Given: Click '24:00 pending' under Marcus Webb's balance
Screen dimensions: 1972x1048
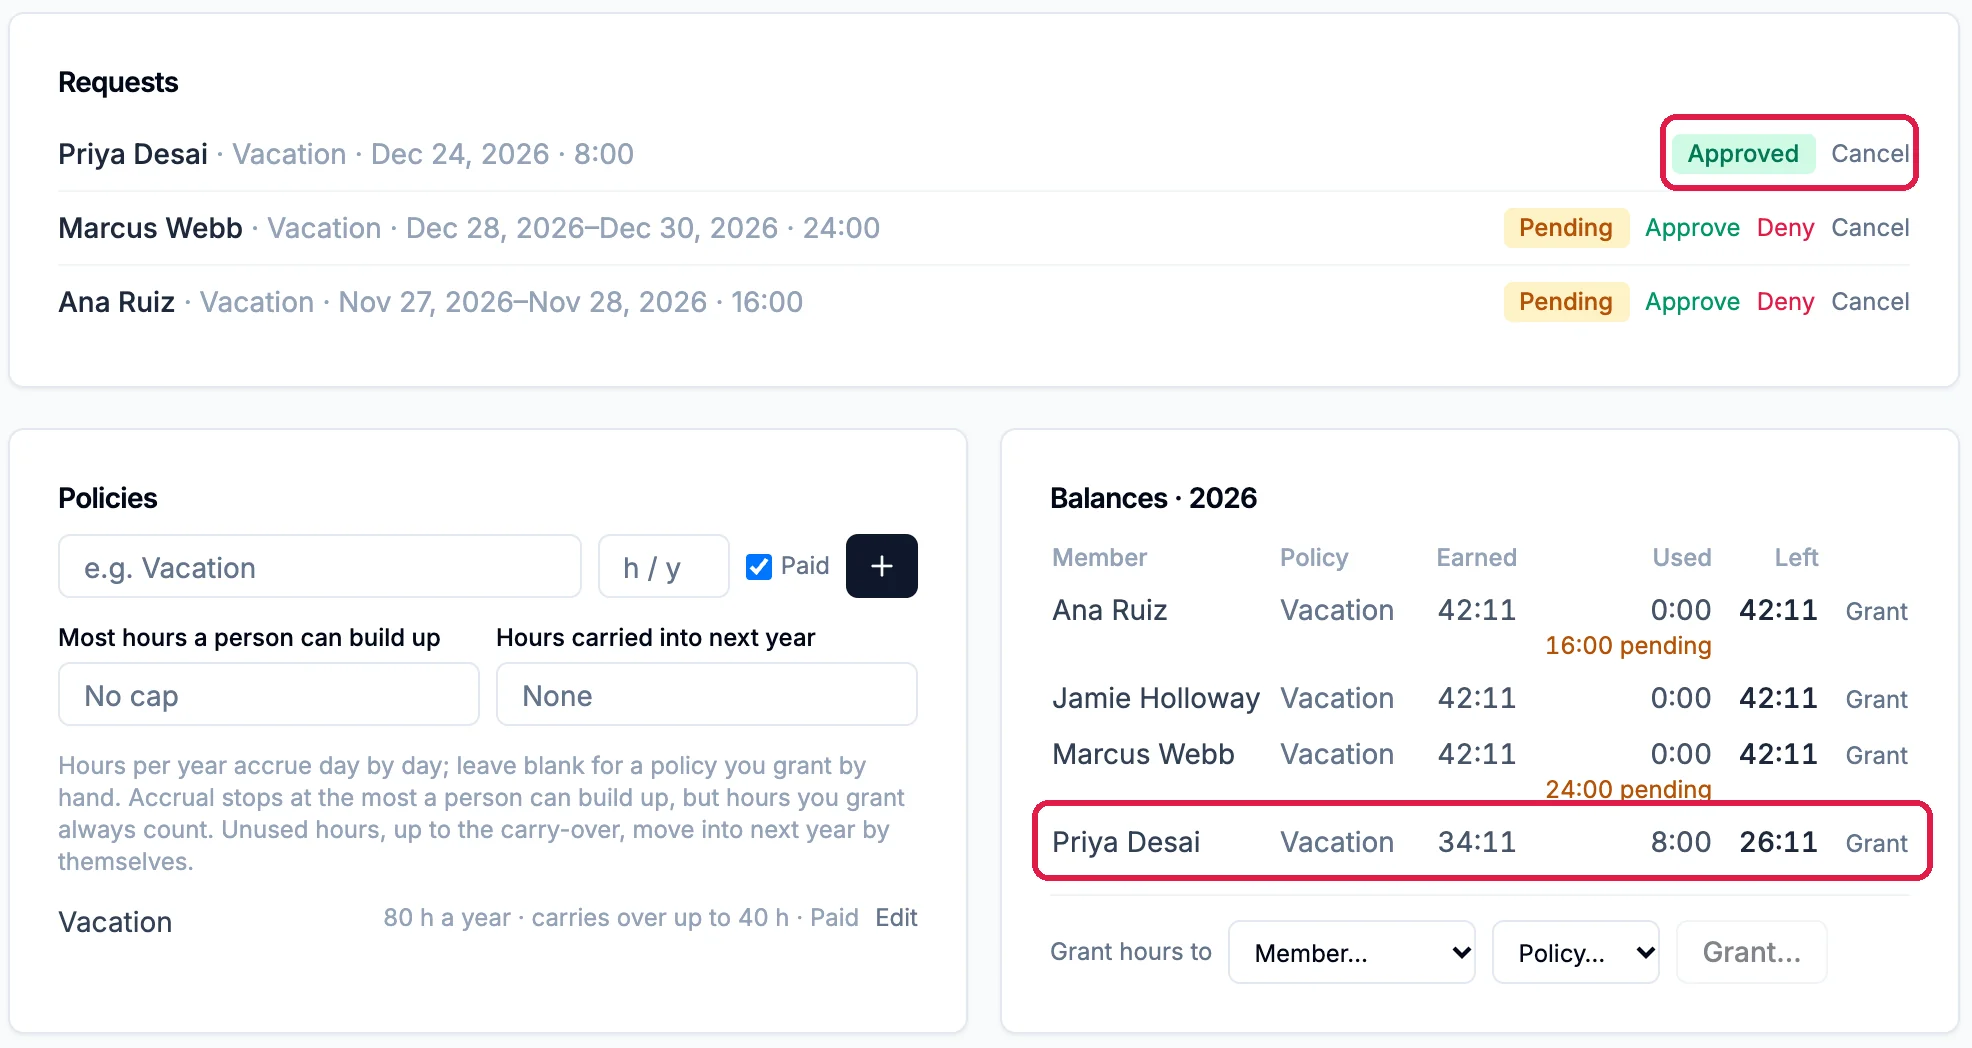Looking at the screenshot, I should 1628,789.
